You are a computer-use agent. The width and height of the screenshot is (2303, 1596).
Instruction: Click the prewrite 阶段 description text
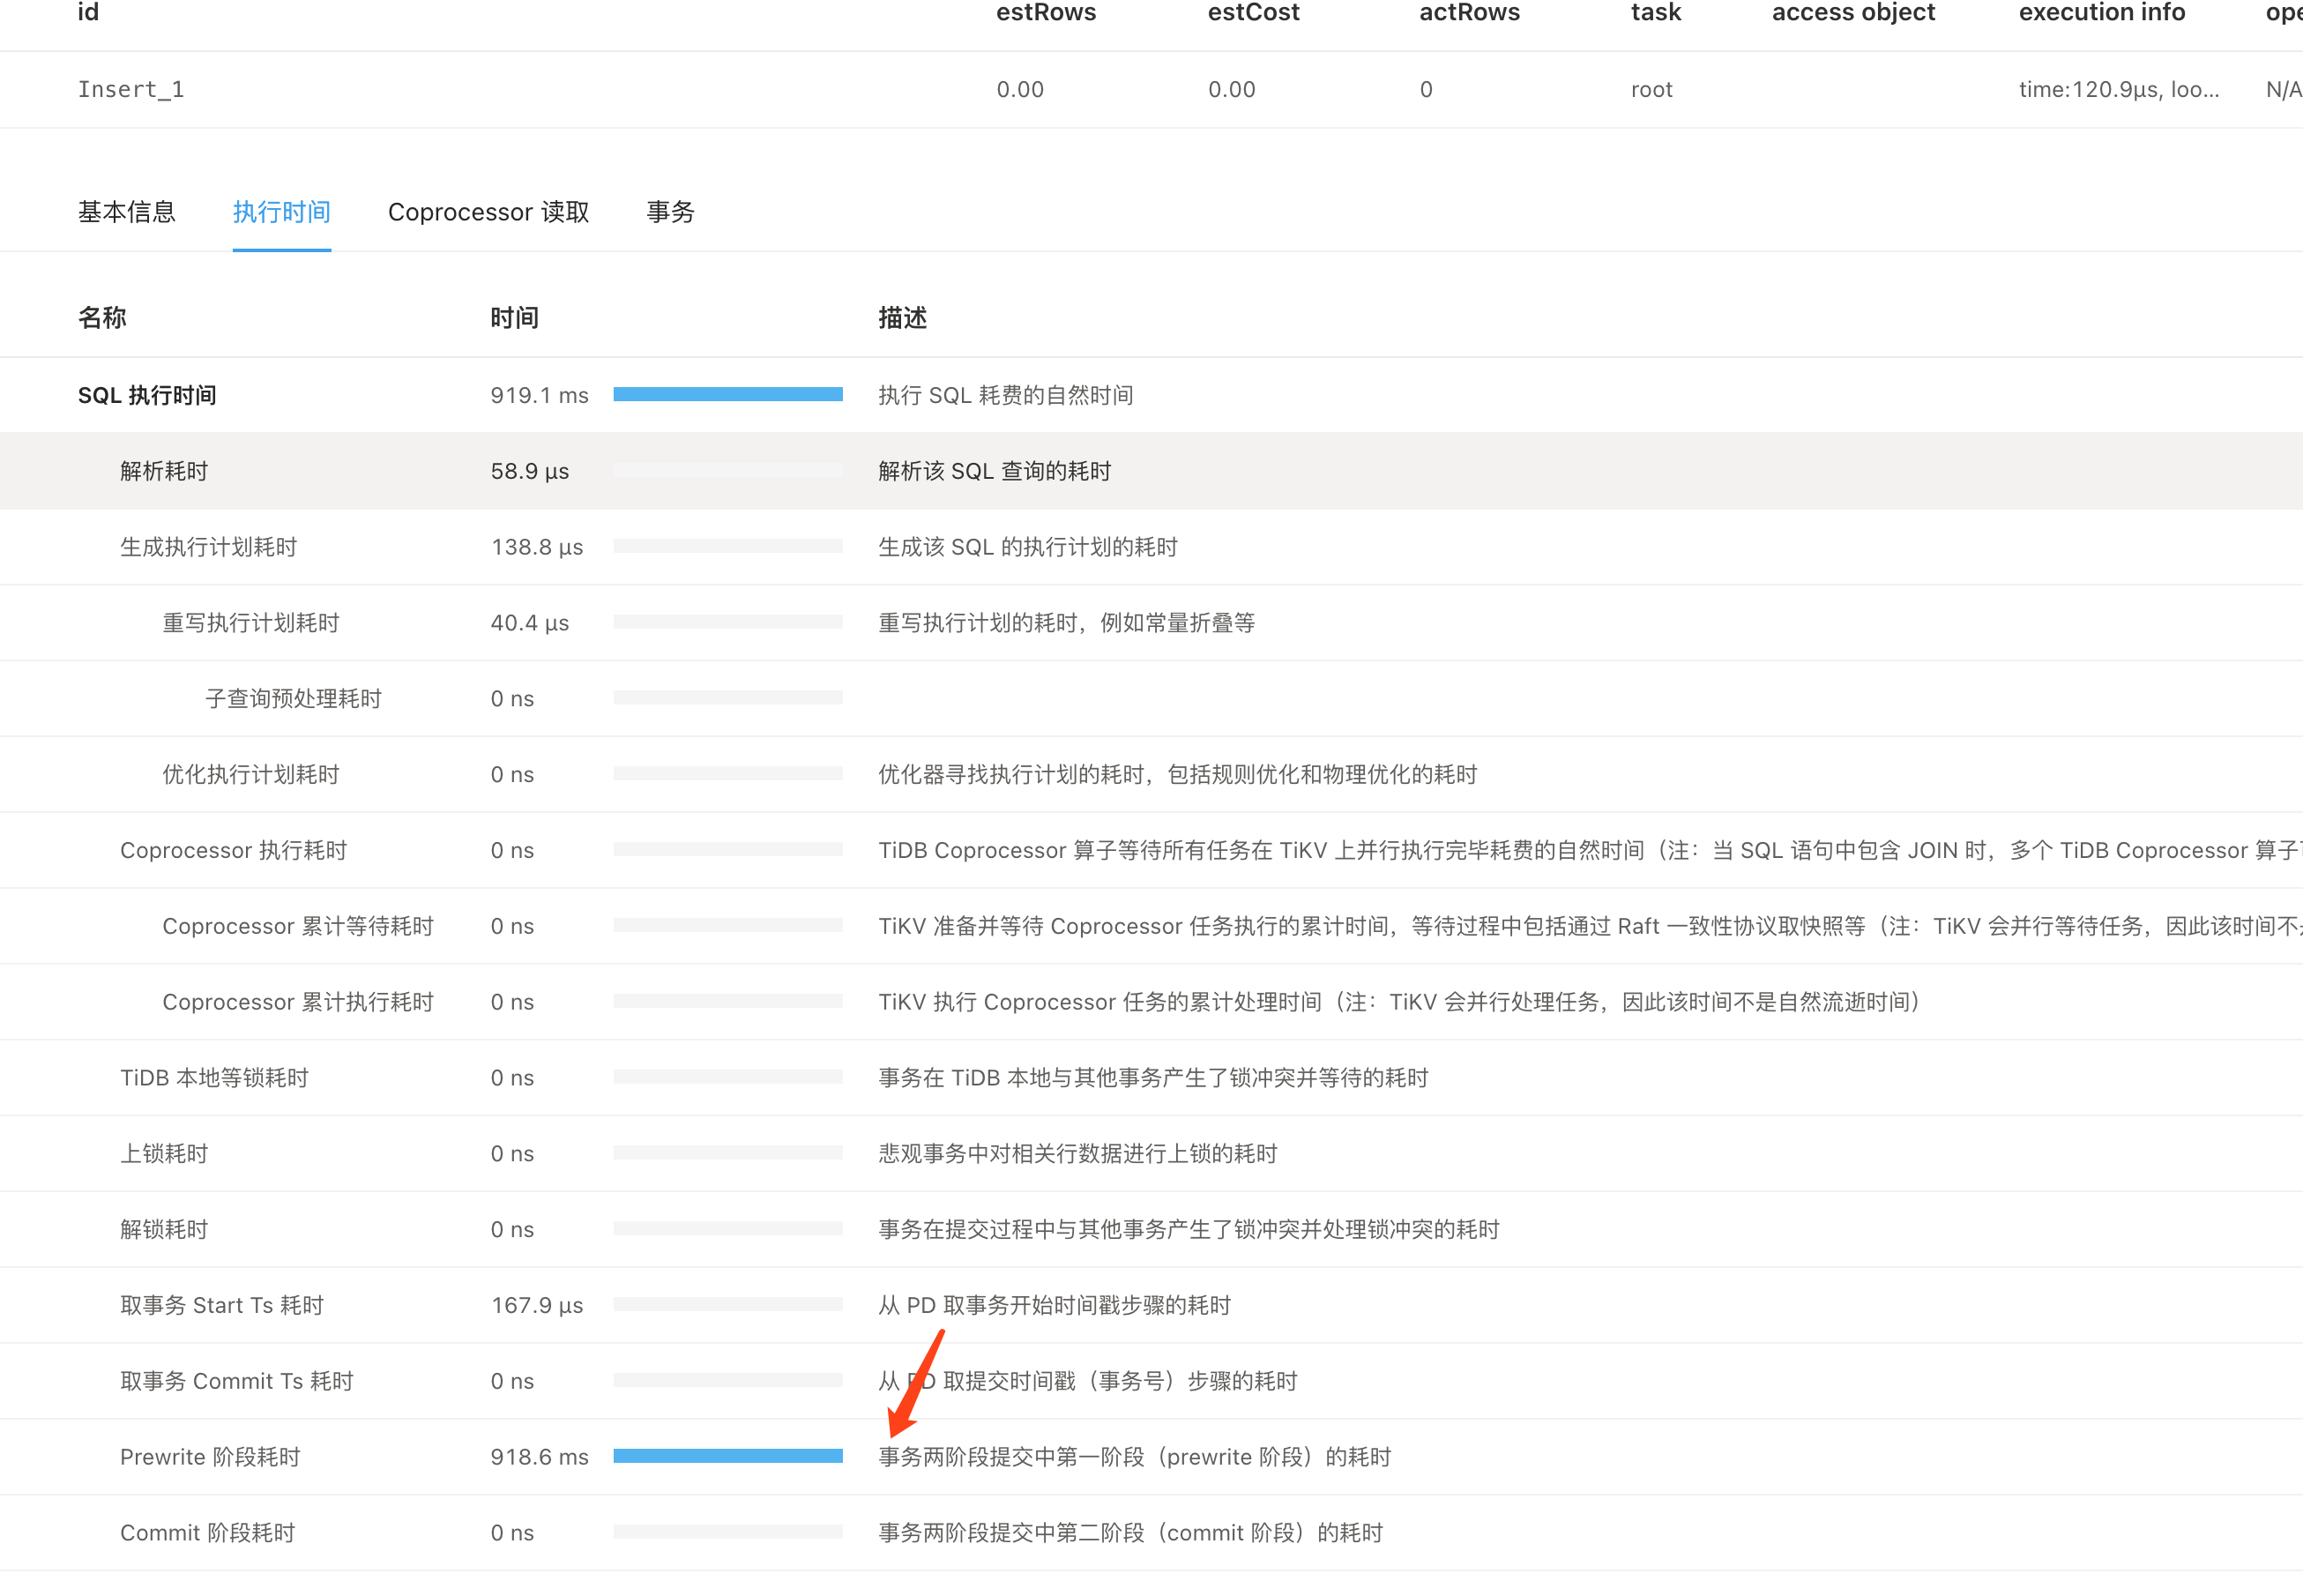tap(1135, 1457)
